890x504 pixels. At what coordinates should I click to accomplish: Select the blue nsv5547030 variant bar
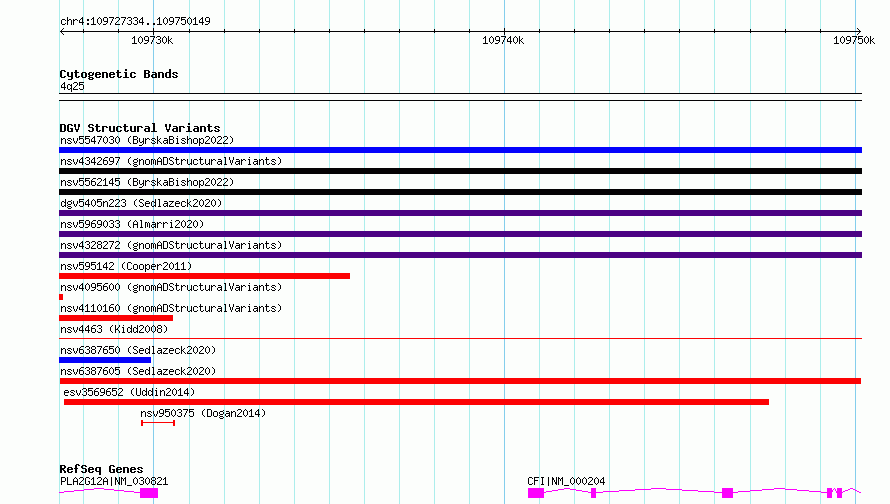(460, 150)
